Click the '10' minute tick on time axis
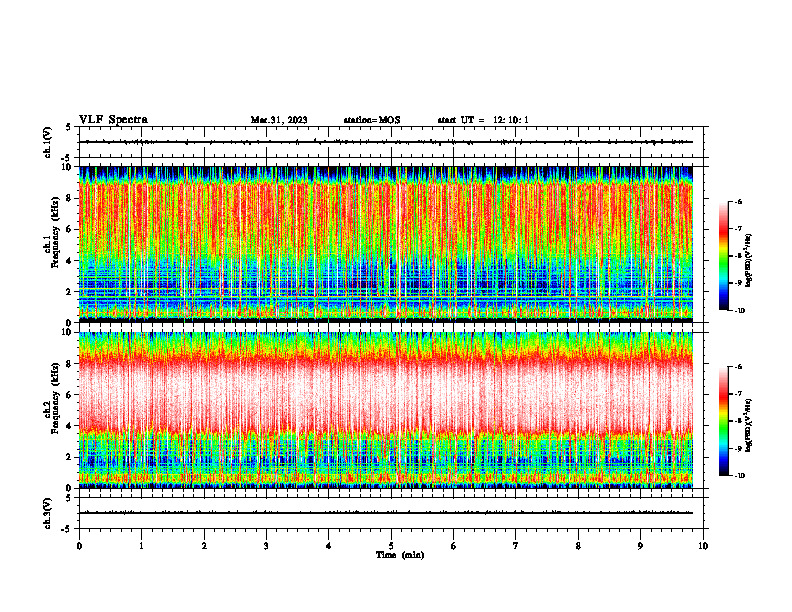 (x=703, y=546)
